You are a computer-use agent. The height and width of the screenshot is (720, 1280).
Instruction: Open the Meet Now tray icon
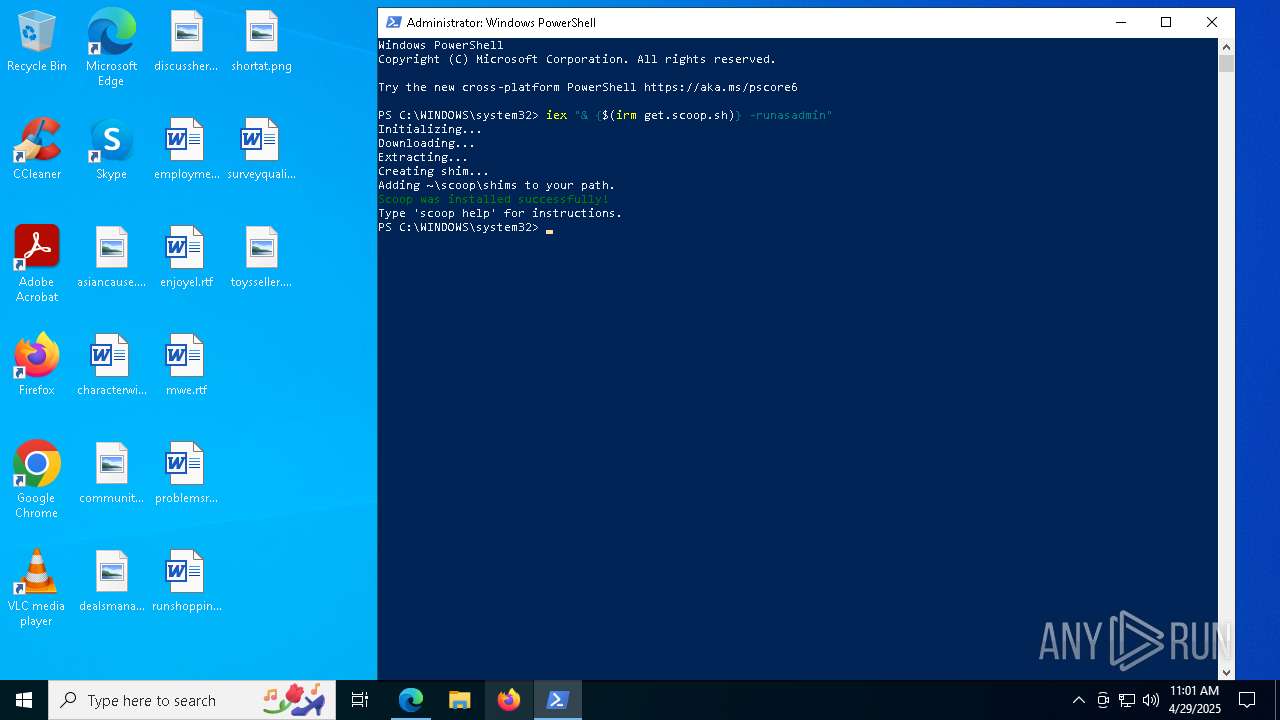point(1102,700)
